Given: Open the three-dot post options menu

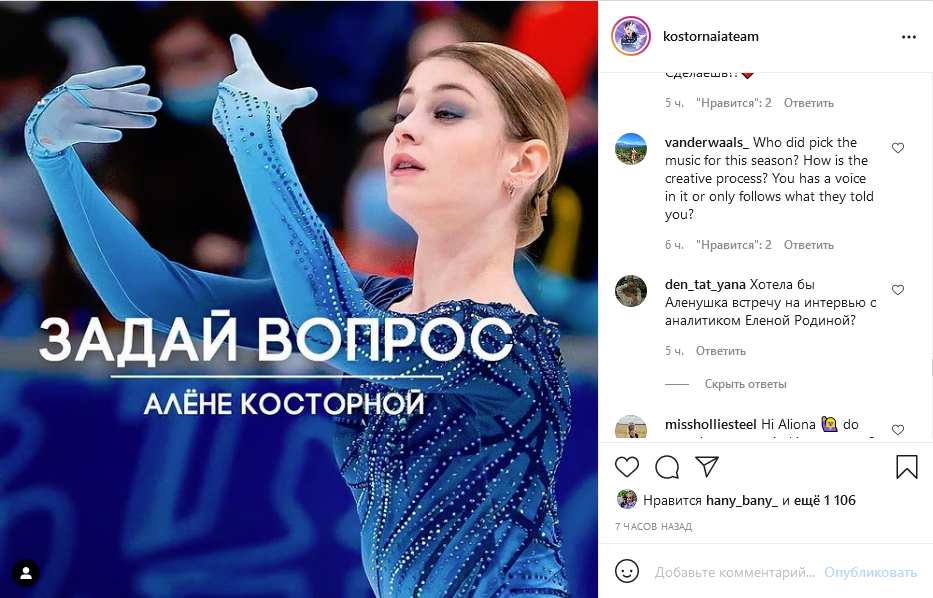Looking at the screenshot, I should tap(909, 37).
